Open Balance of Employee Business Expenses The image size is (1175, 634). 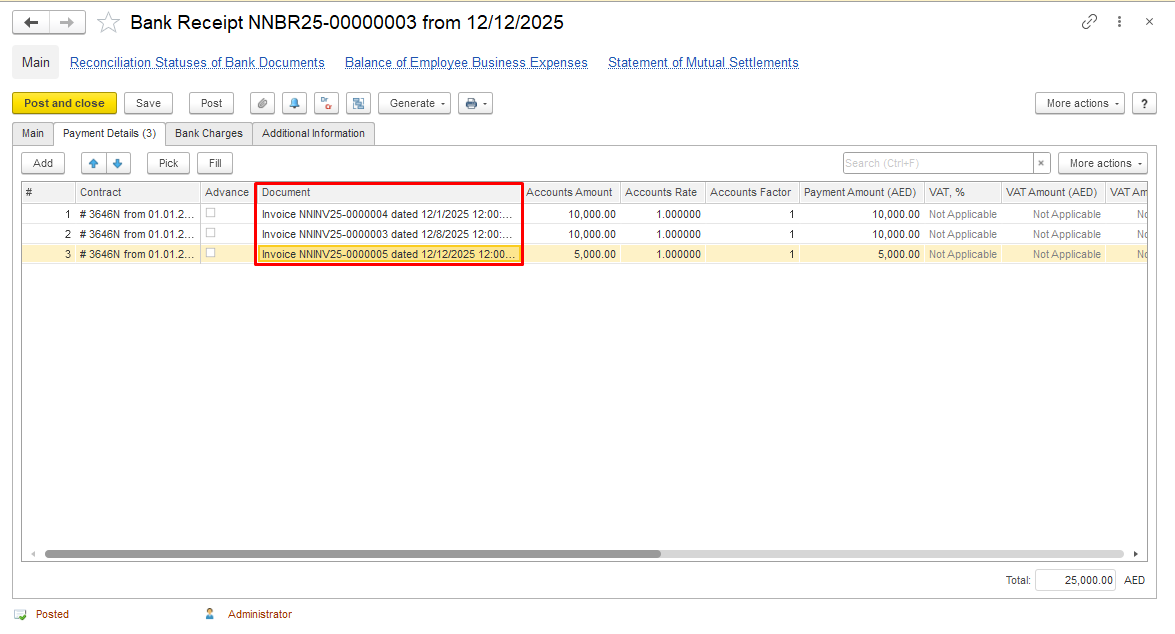[x=466, y=63]
